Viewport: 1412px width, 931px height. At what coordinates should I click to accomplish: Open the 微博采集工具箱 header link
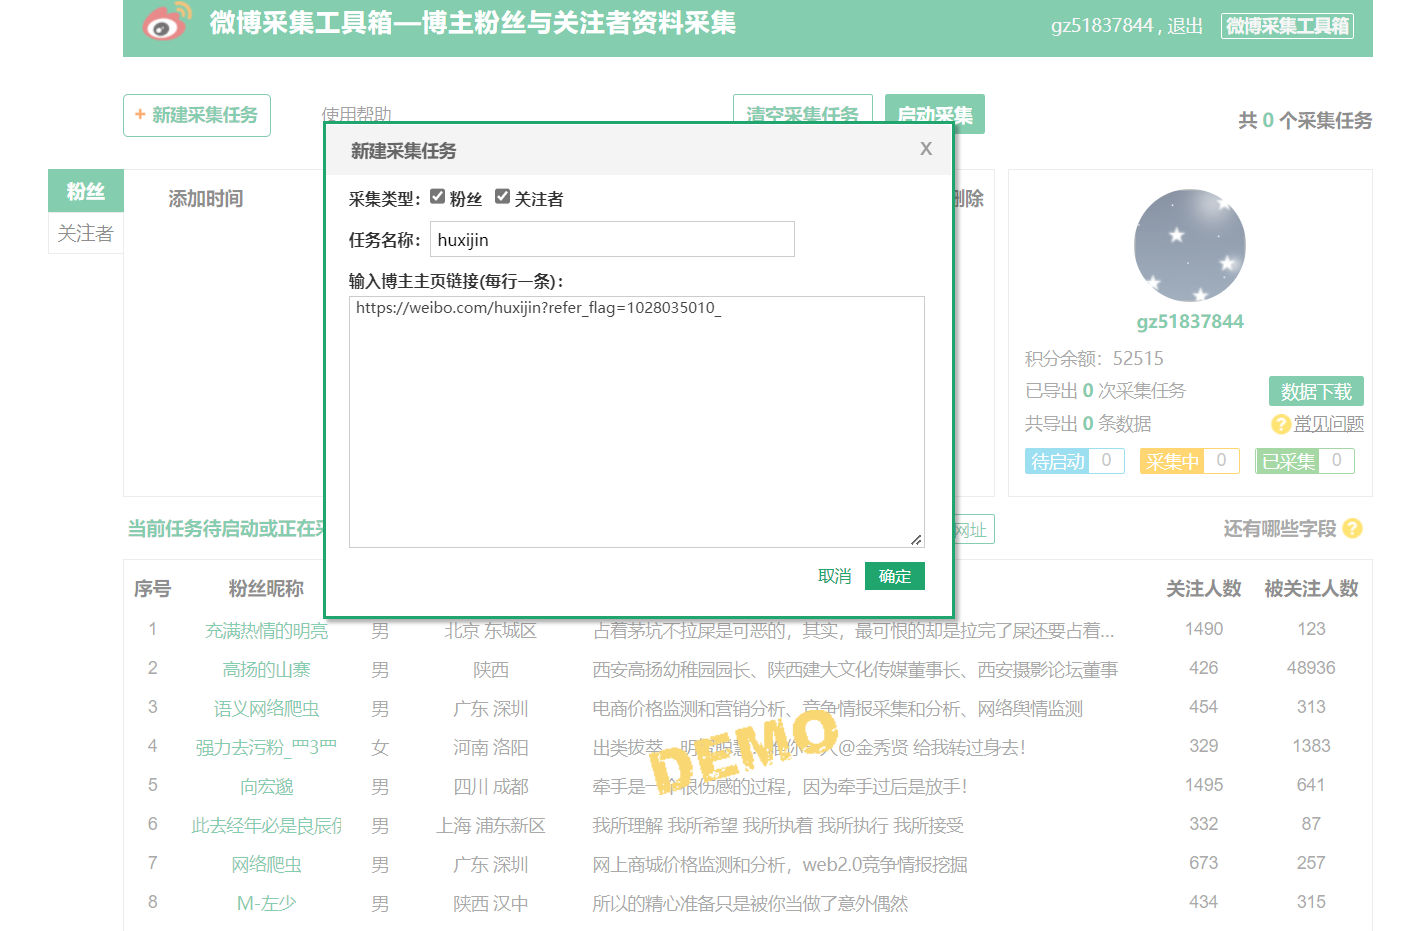1288,26
